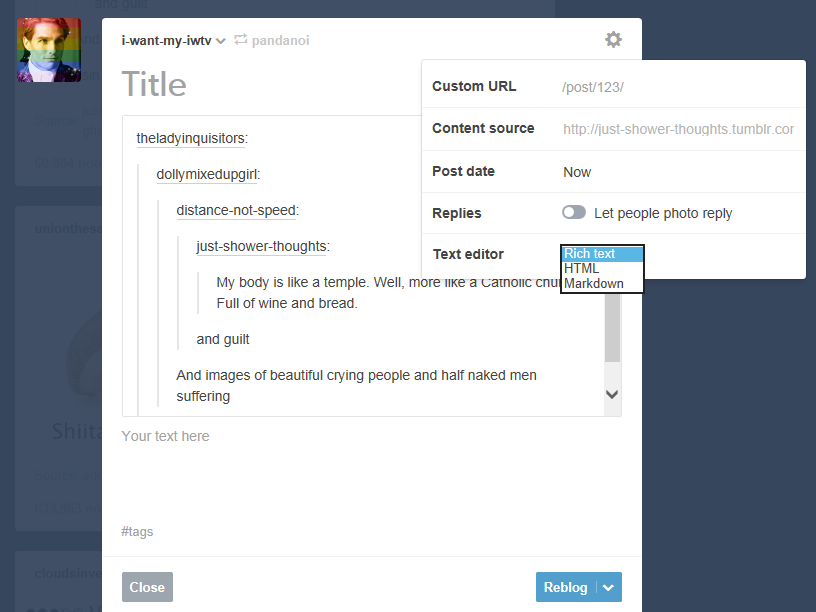The image size is (816, 612).
Task: Click the Close button
Action: coord(147,587)
